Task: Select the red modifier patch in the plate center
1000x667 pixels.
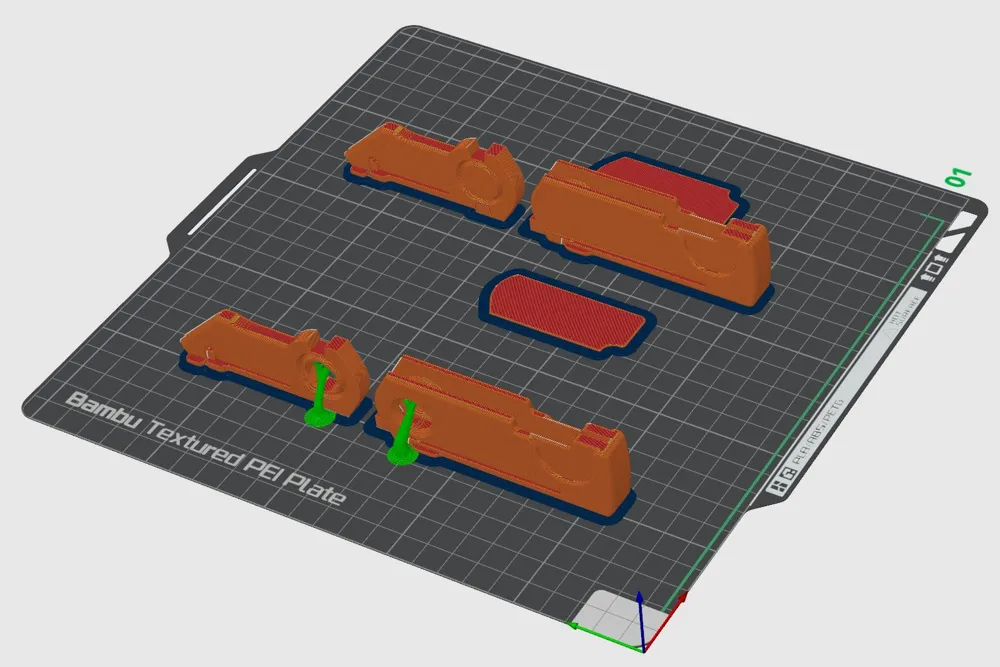Action: 565,310
